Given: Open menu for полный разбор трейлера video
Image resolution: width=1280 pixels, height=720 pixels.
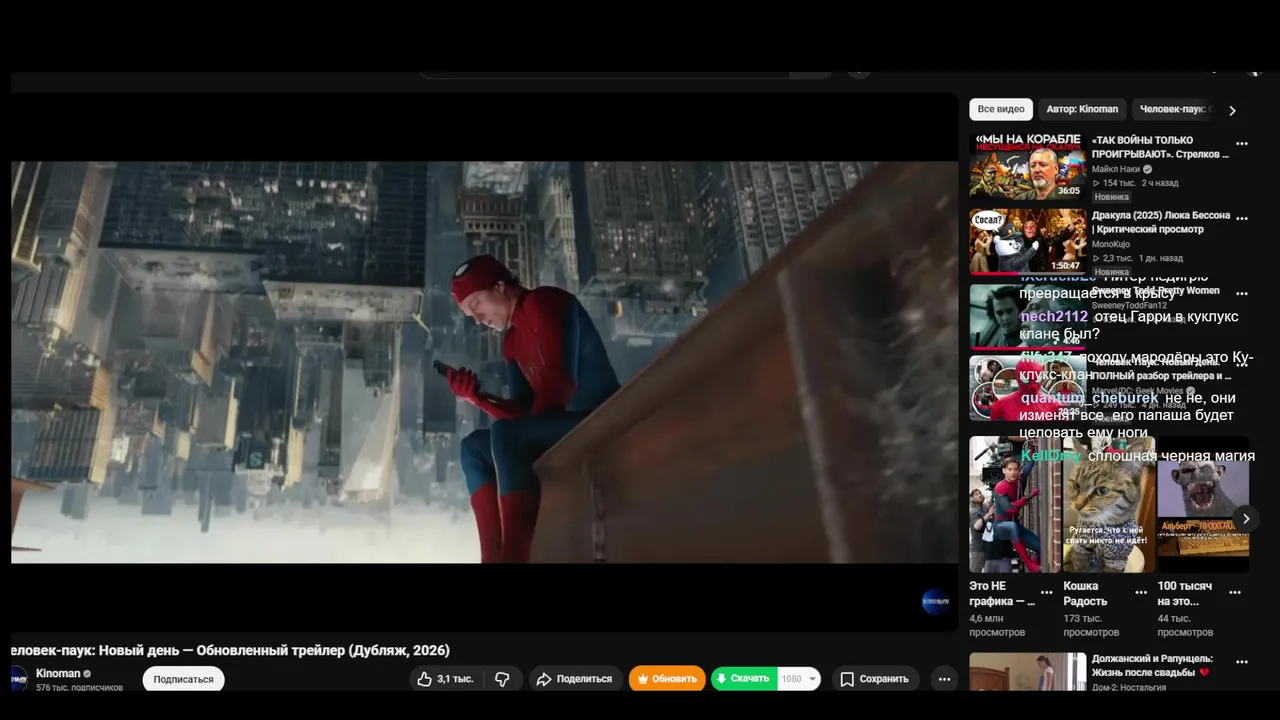Looking at the screenshot, I should pos(1242,365).
